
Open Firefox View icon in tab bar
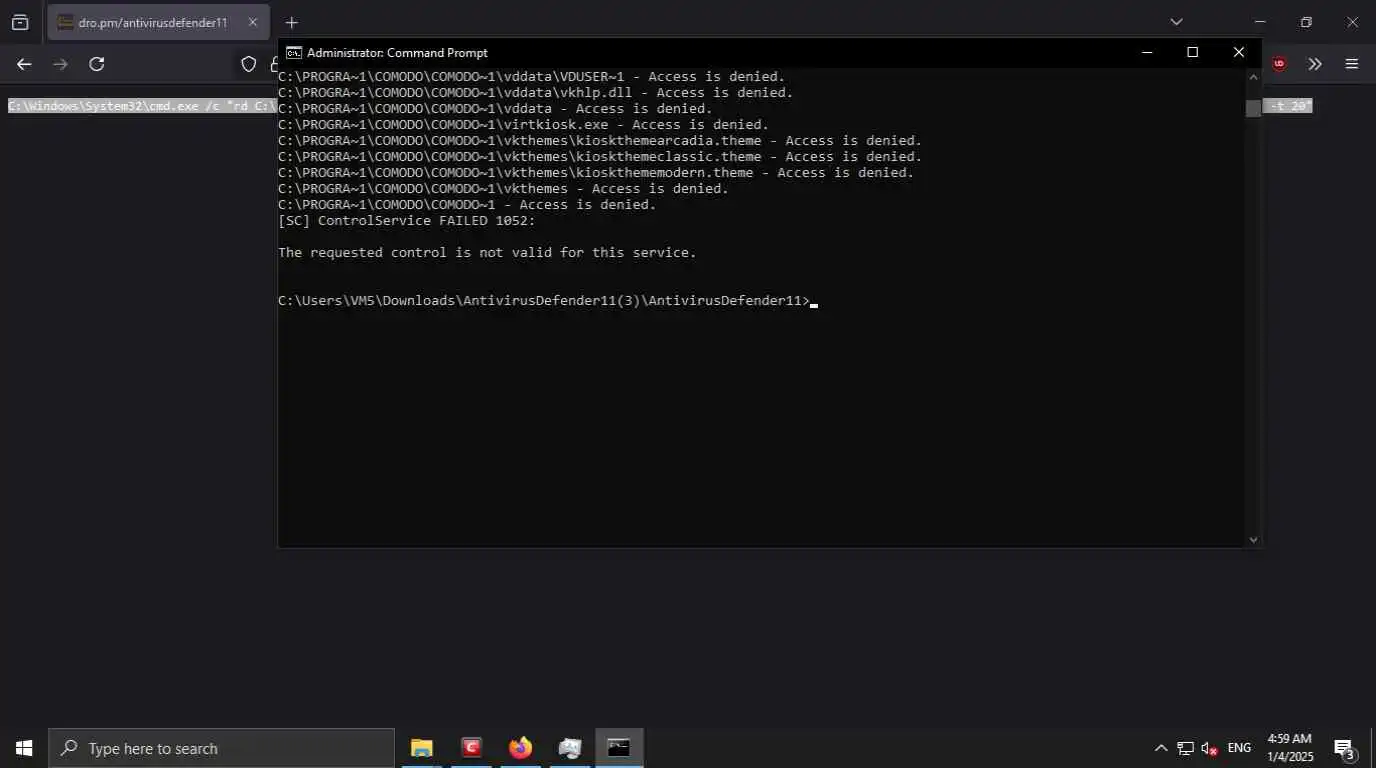point(20,22)
